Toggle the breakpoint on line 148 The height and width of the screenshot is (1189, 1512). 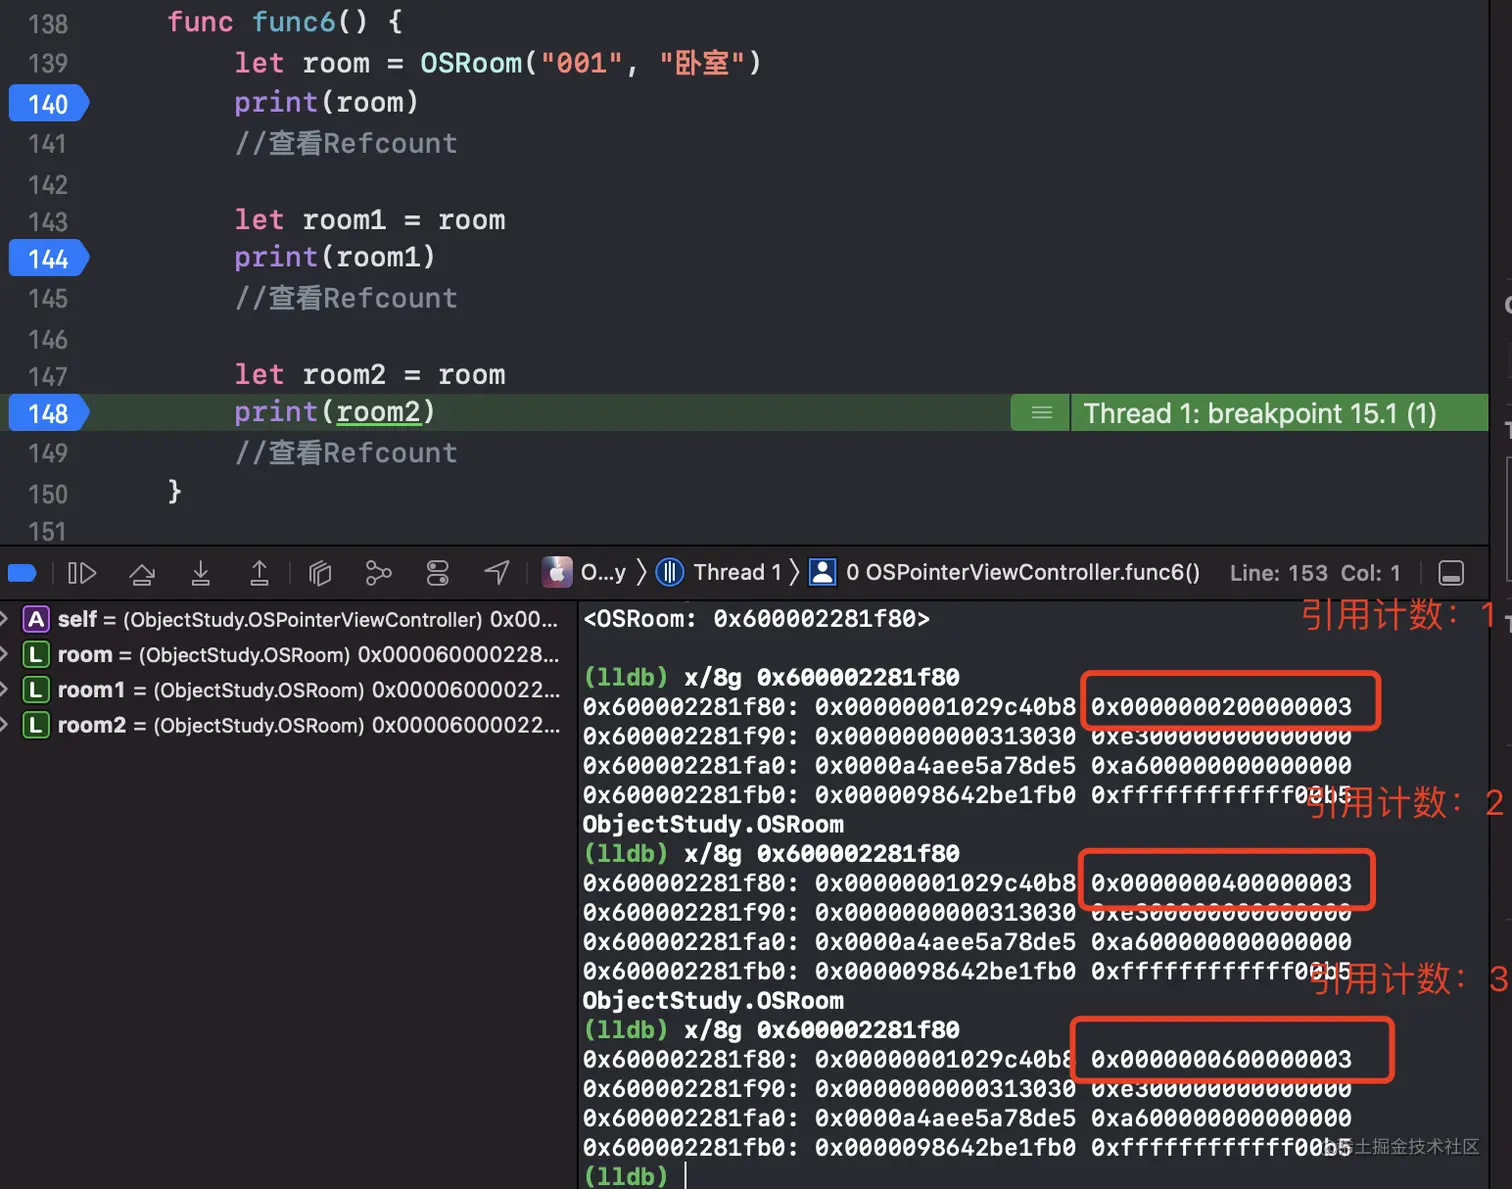48,413
